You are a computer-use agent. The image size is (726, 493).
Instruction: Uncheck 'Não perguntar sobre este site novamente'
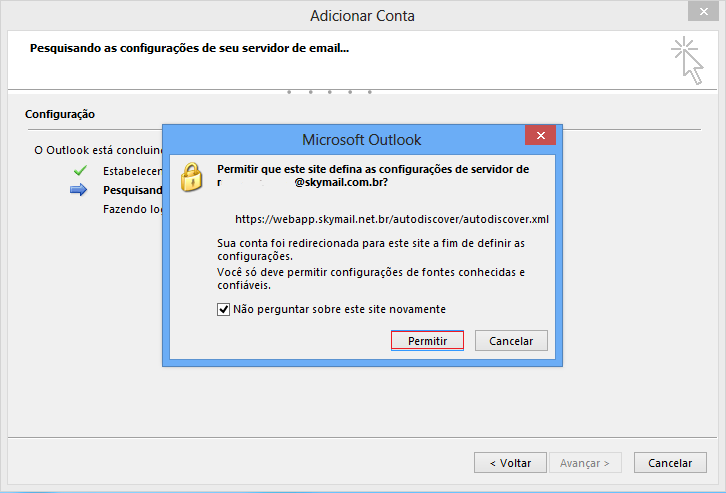point(223,309)
